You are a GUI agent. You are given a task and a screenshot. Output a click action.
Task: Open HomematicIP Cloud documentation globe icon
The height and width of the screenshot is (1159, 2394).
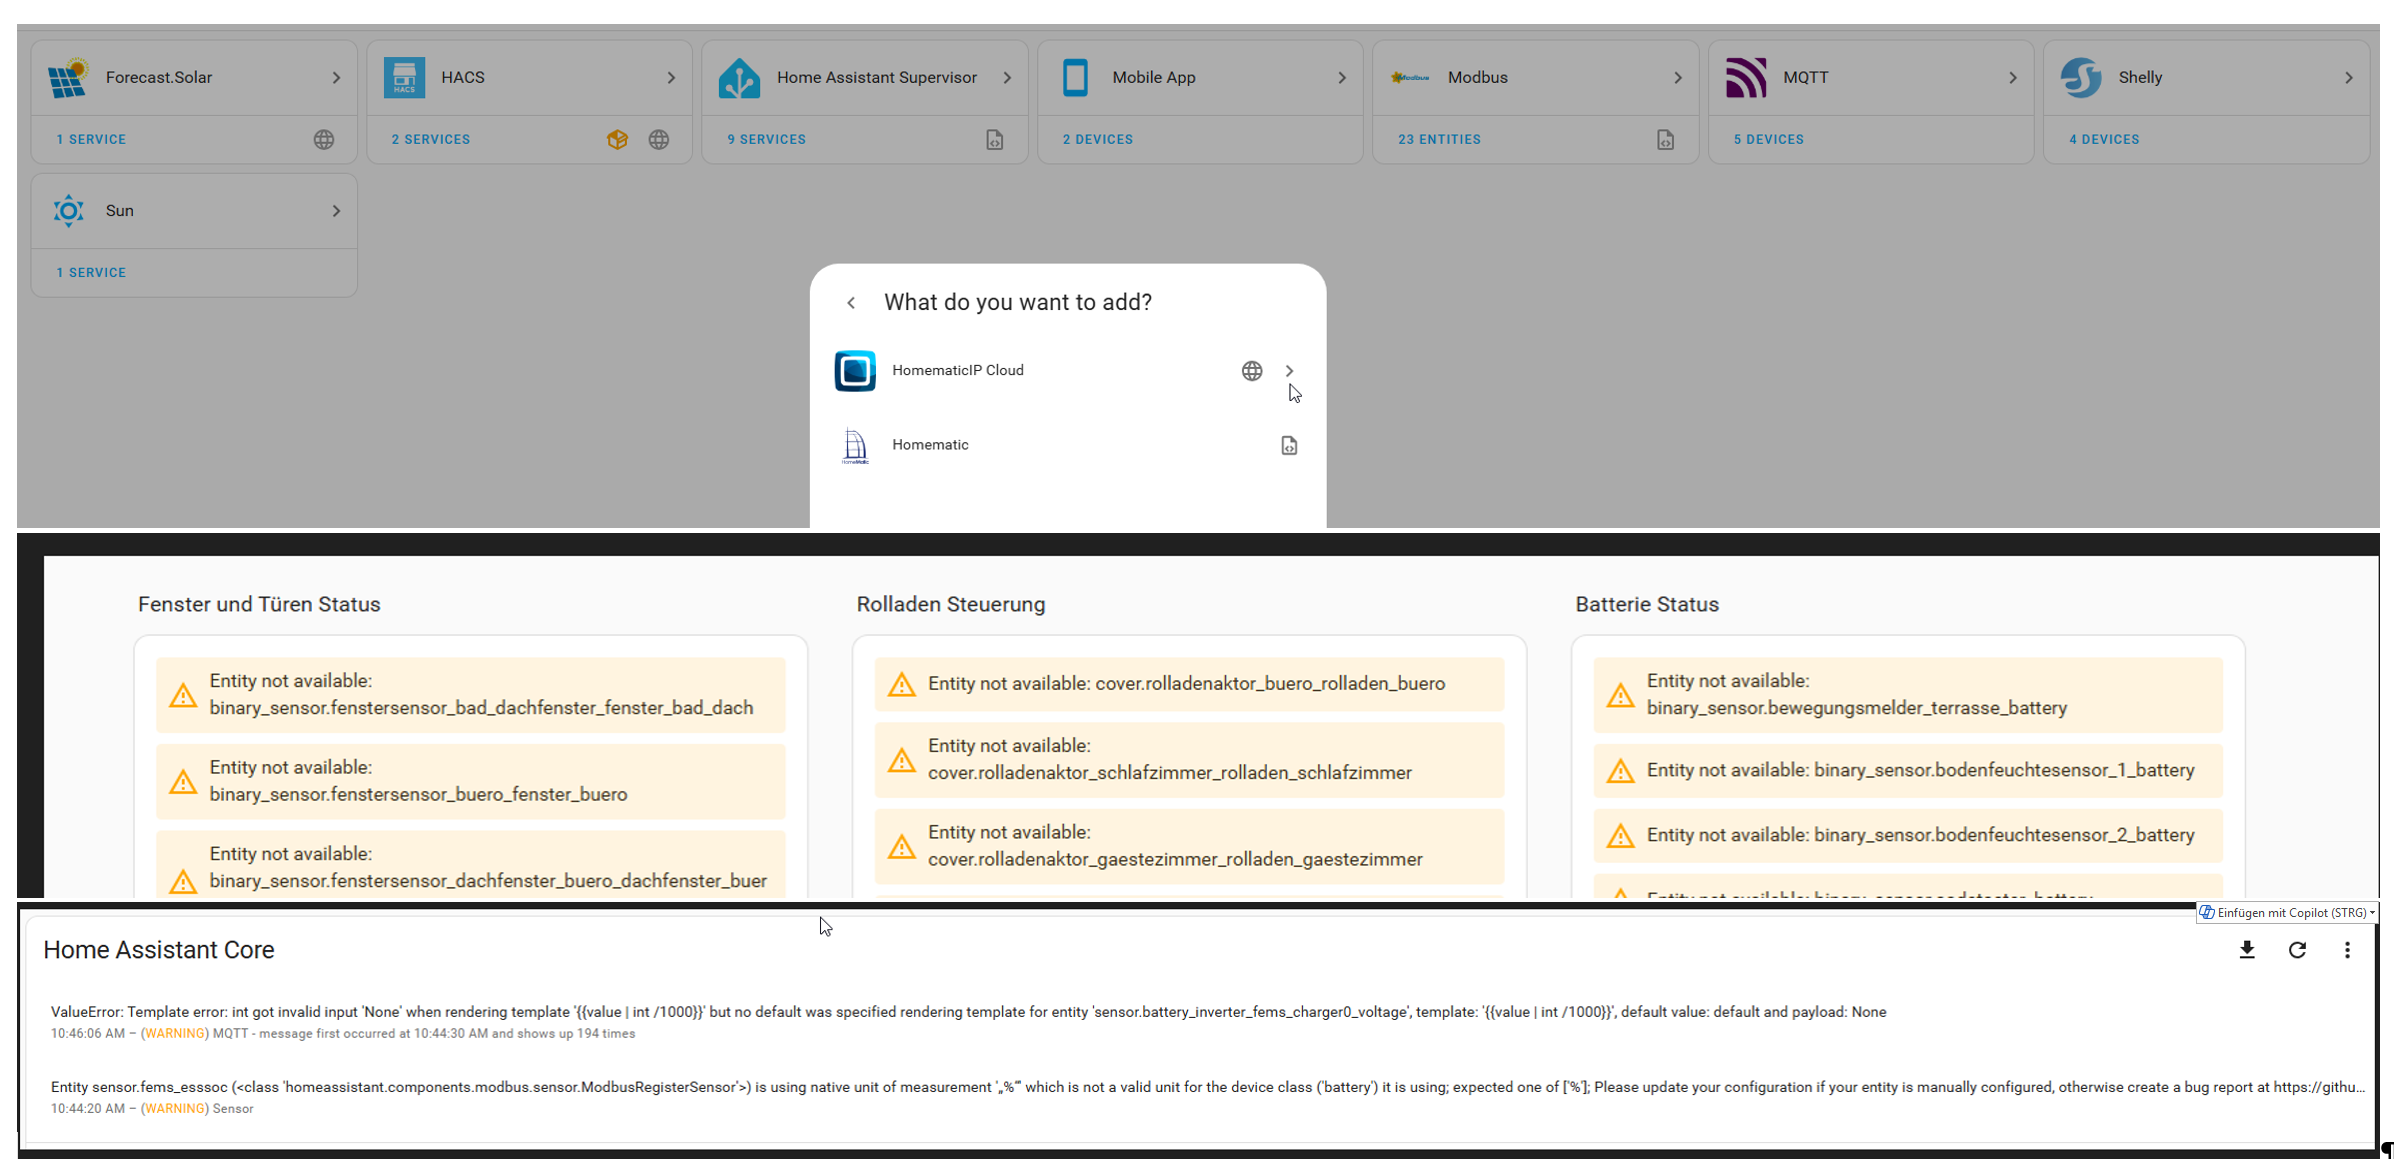pos(1251,370)
